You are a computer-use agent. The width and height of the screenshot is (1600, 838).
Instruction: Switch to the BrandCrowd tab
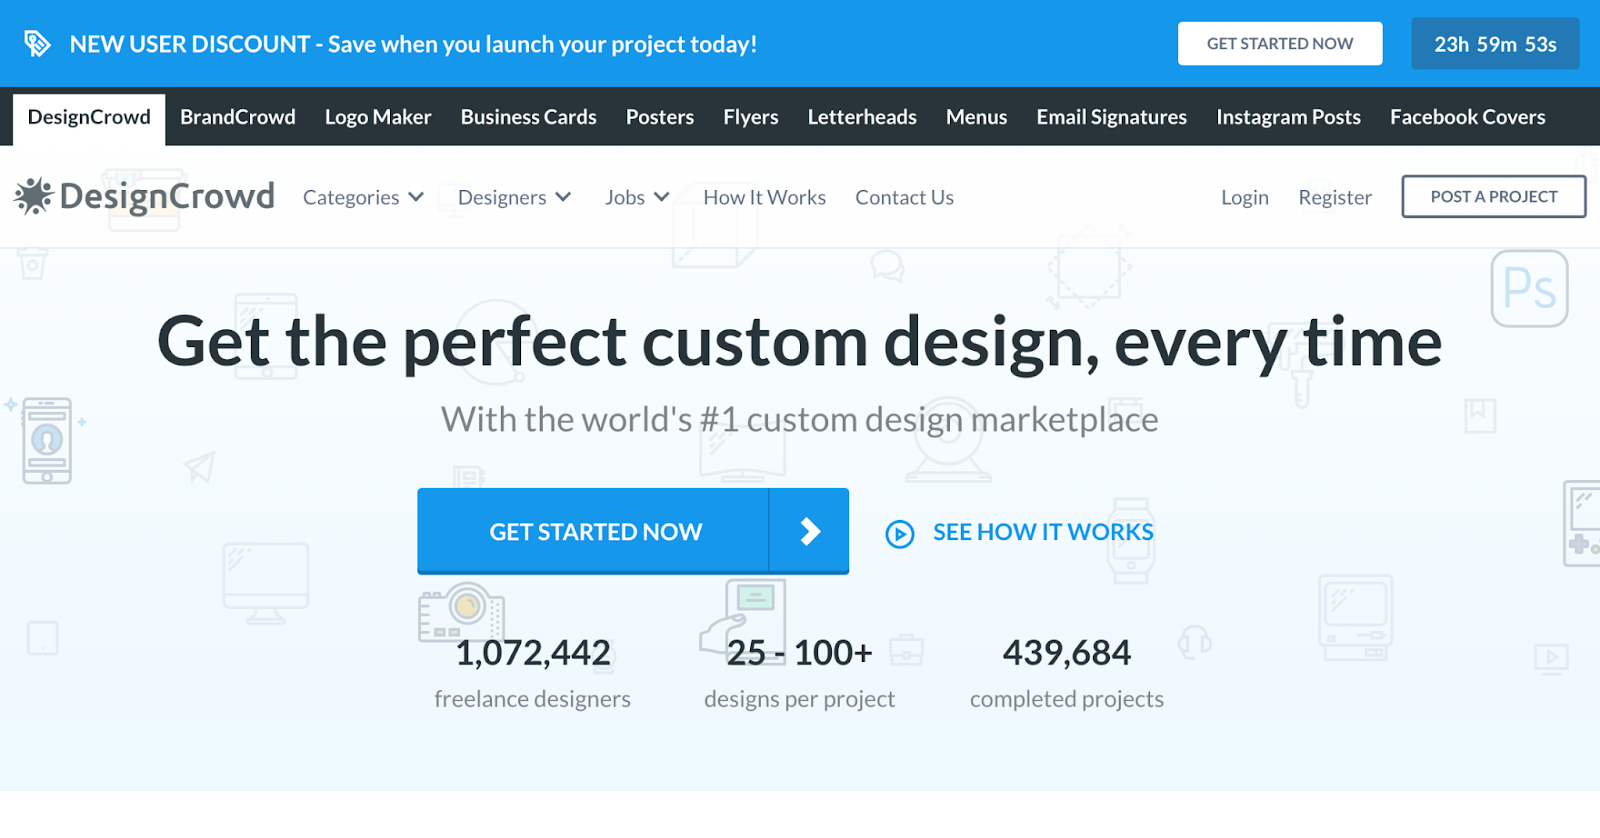pyautogui.click(x=238, y=117)
